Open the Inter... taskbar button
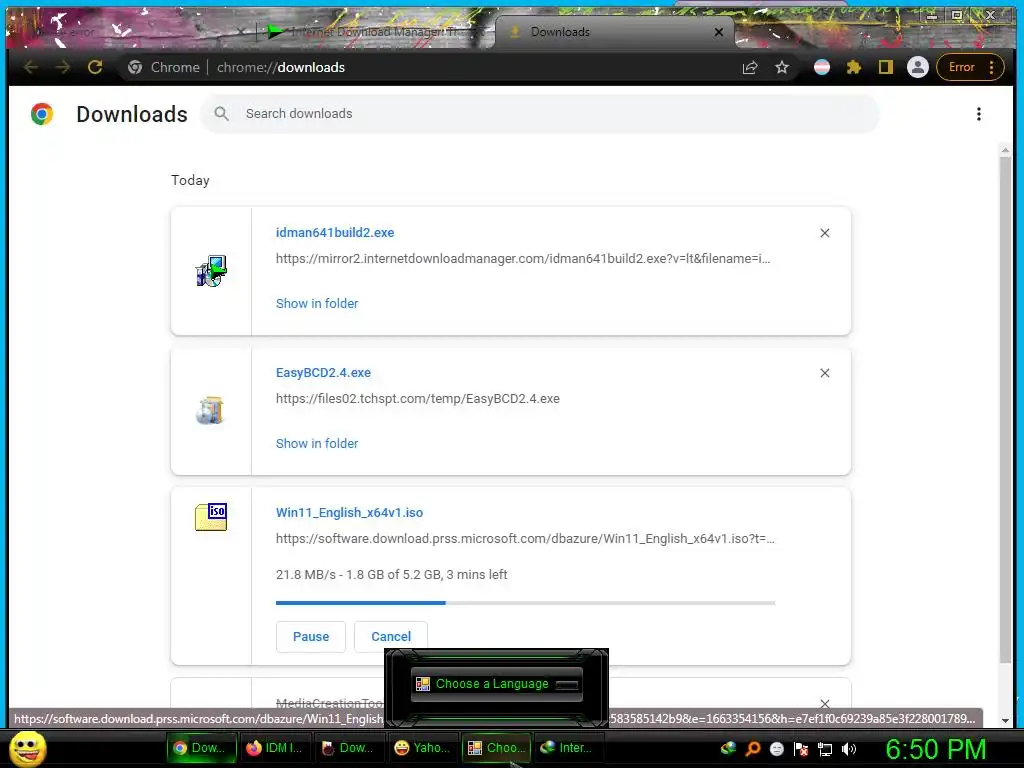The width and height of the screenshot is (1024, 768). point(567,748)
